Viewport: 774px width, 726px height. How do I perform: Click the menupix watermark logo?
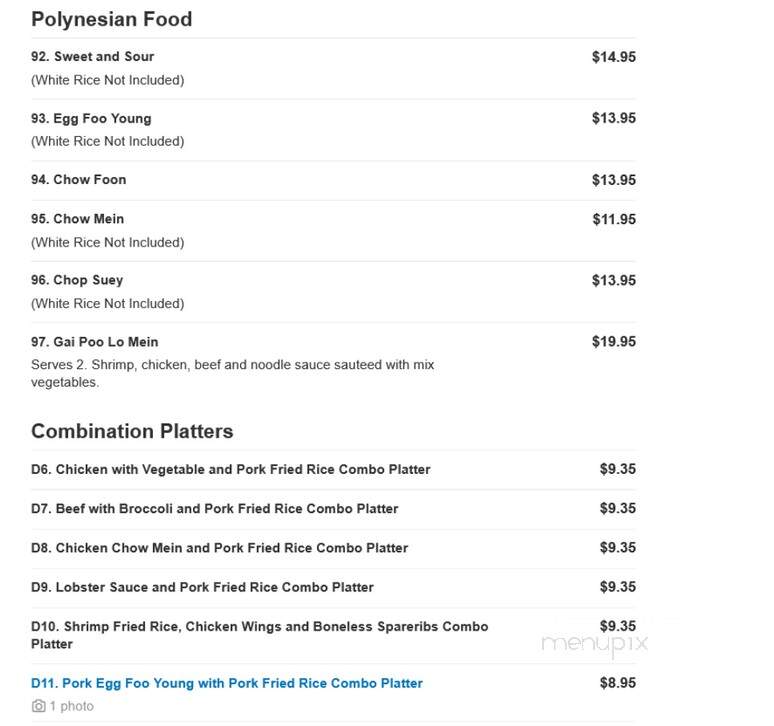[594, 644]
